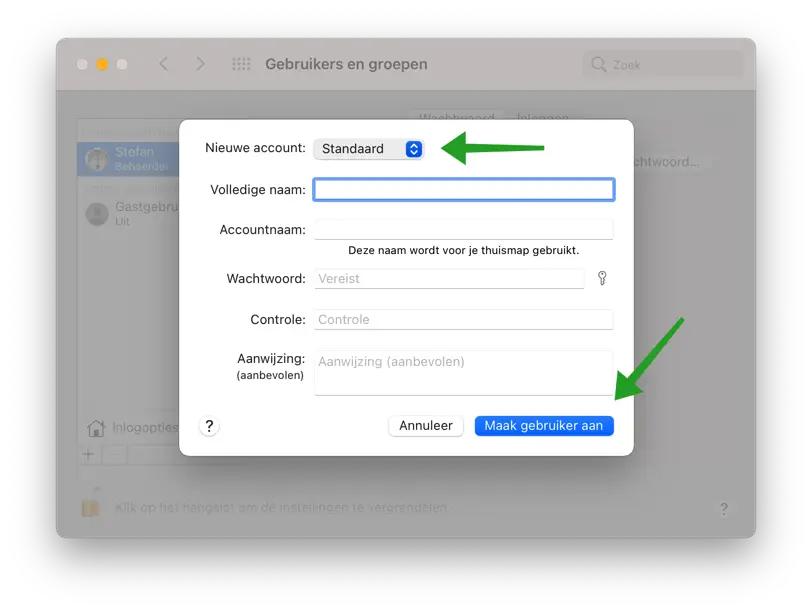Open help with the dialog question mark
Image resolution: width=812 pixels, height=612 pixels.
pos(209,426)
